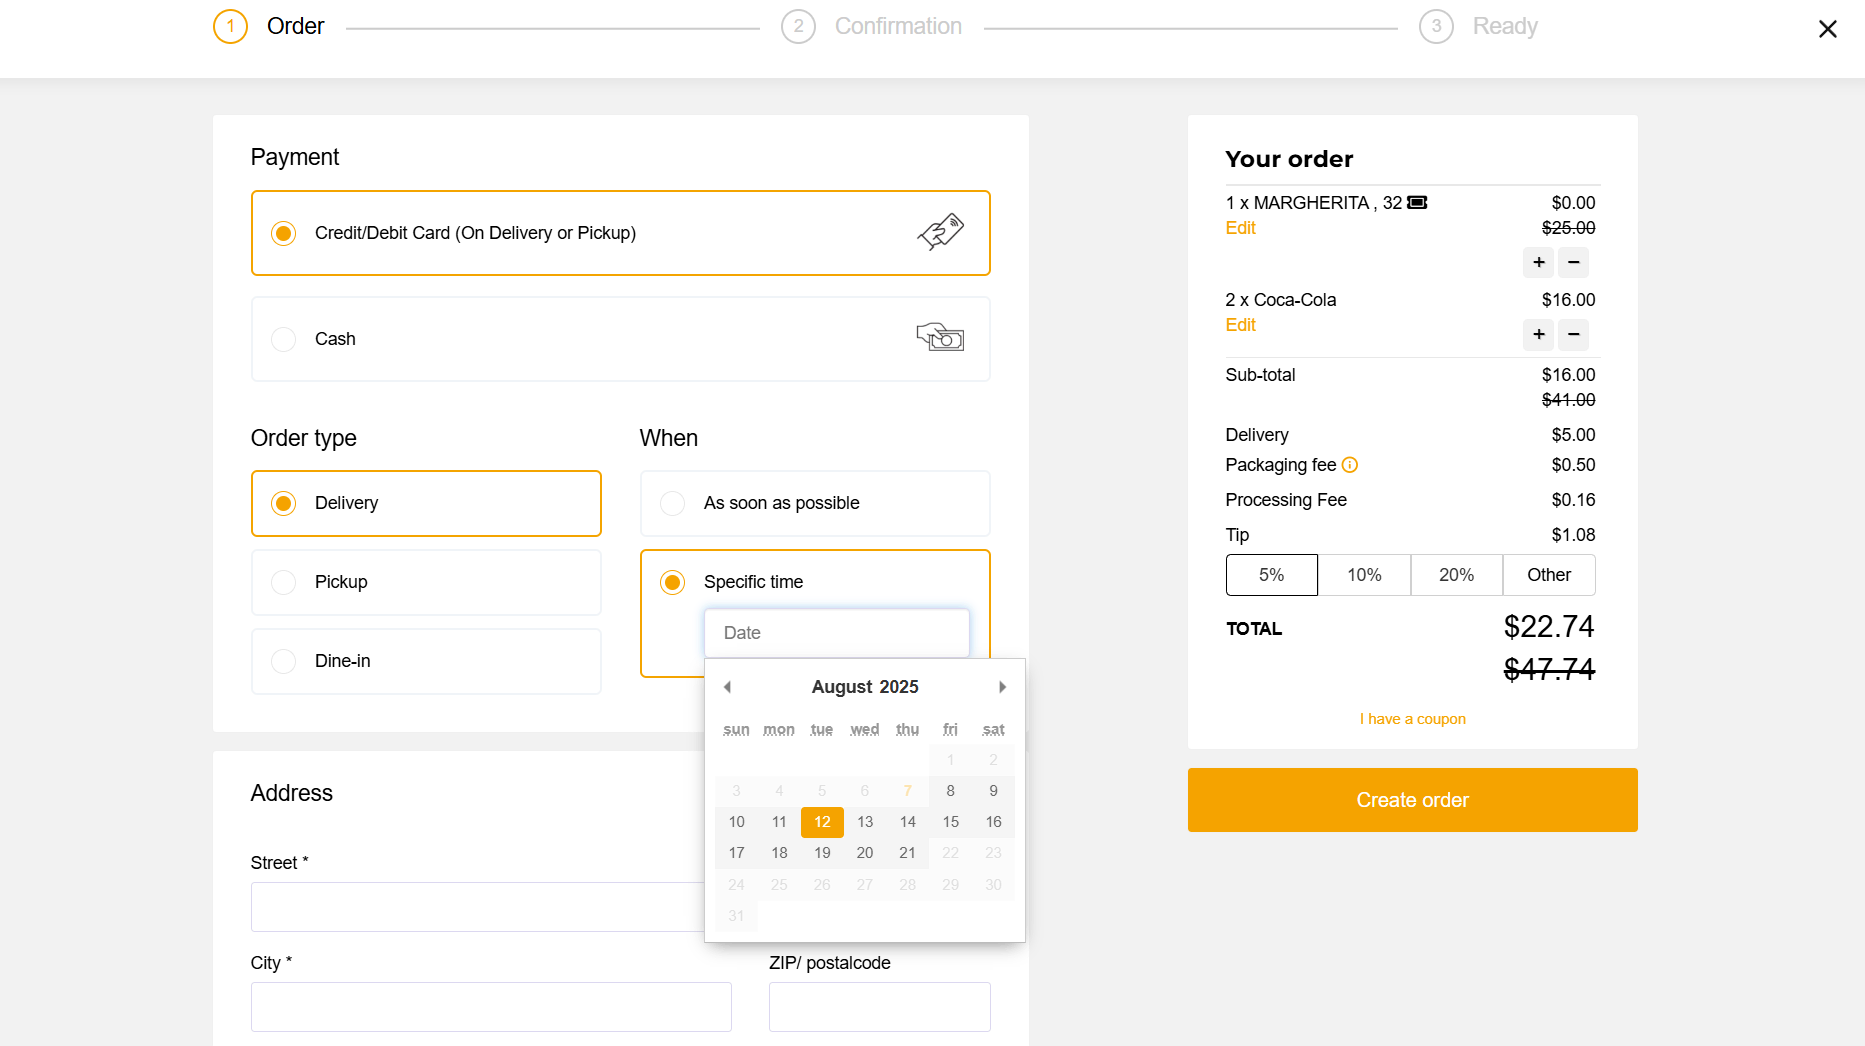Screen dimensions: 1865x1046
Task: Click the TOTAL $22.74 amount
Action: pos(1549,627)
